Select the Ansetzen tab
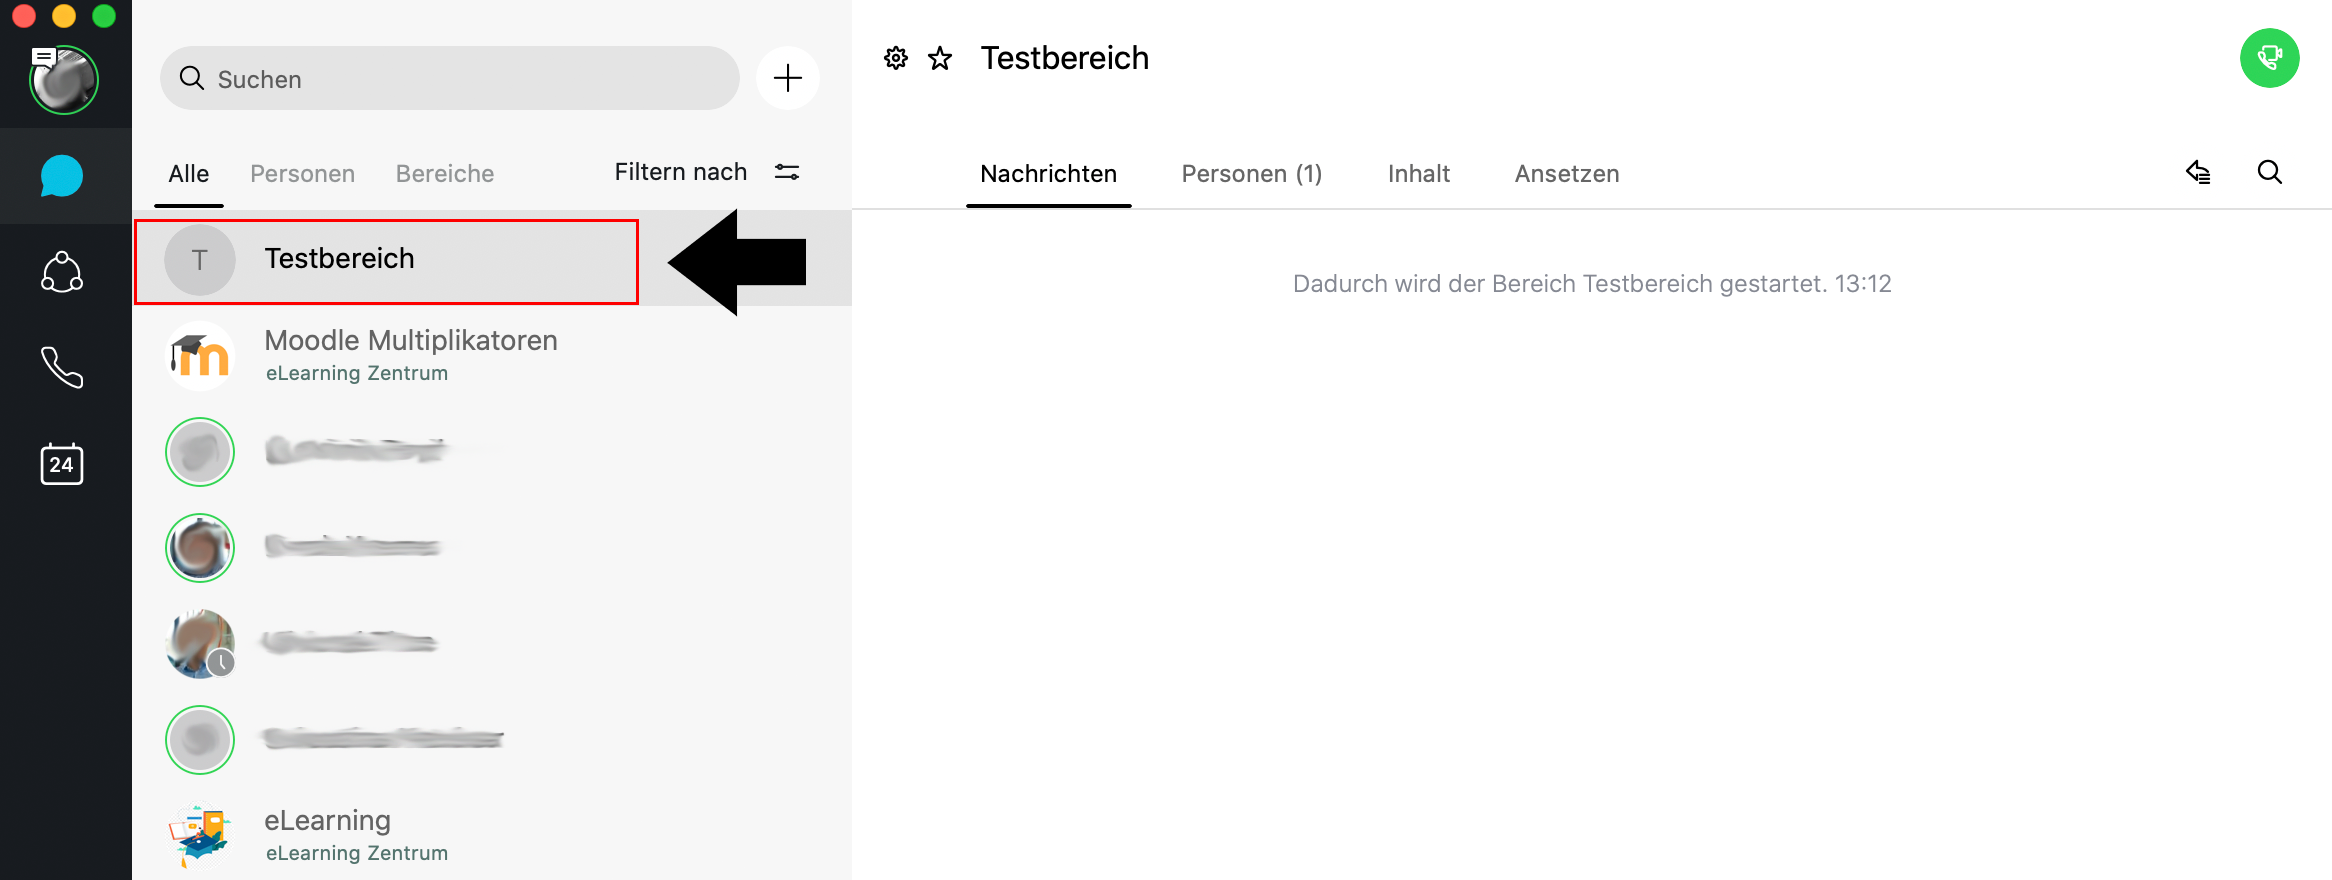 click(1566, 174)
